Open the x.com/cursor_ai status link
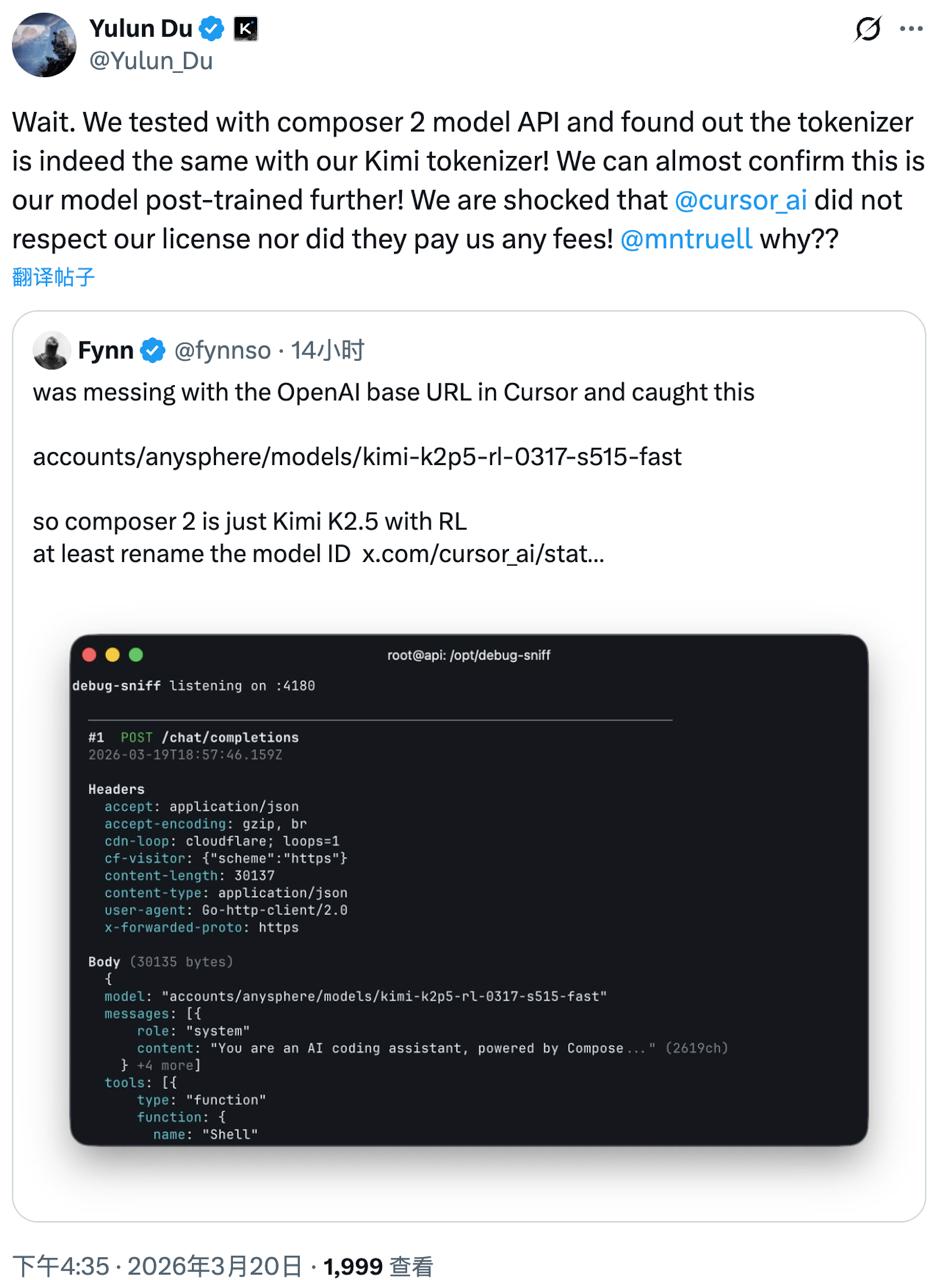The width and height of the screenshot is (942, 1280). tap(483, 553)
